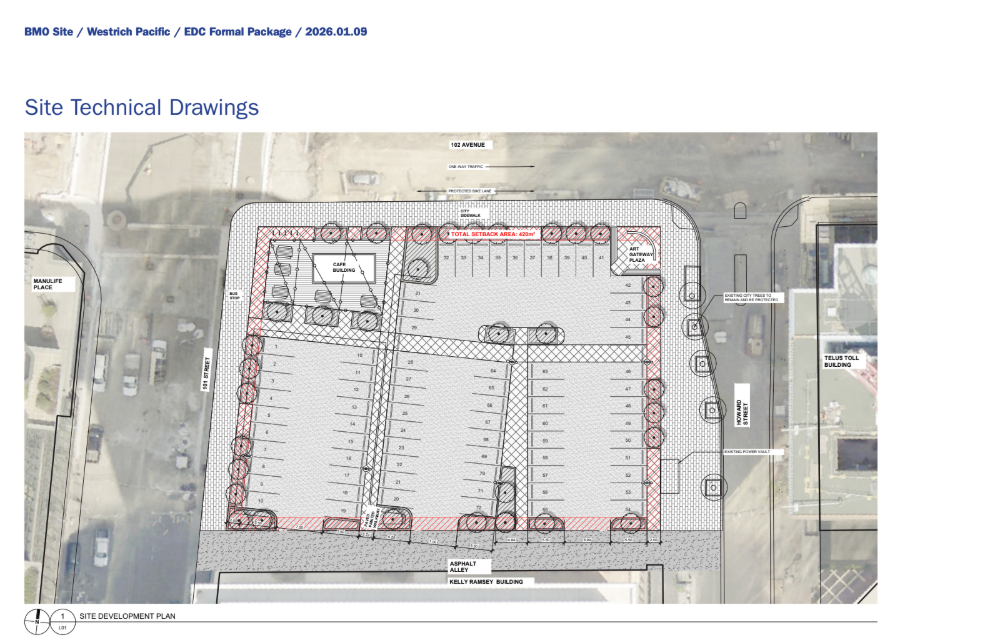
Task: Click the drawing number 1 L01 bubble
Action: (x=62, y=621)
